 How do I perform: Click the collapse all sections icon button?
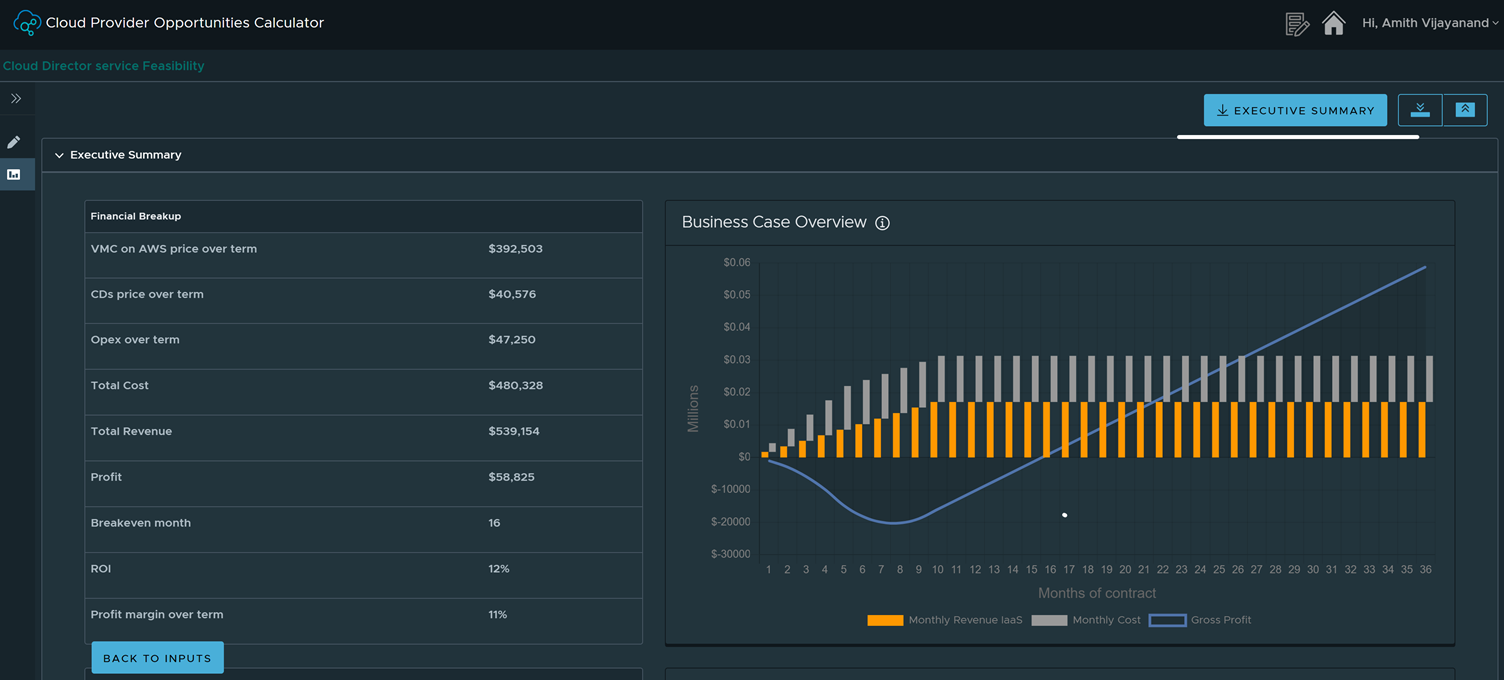pos(1465,110)
